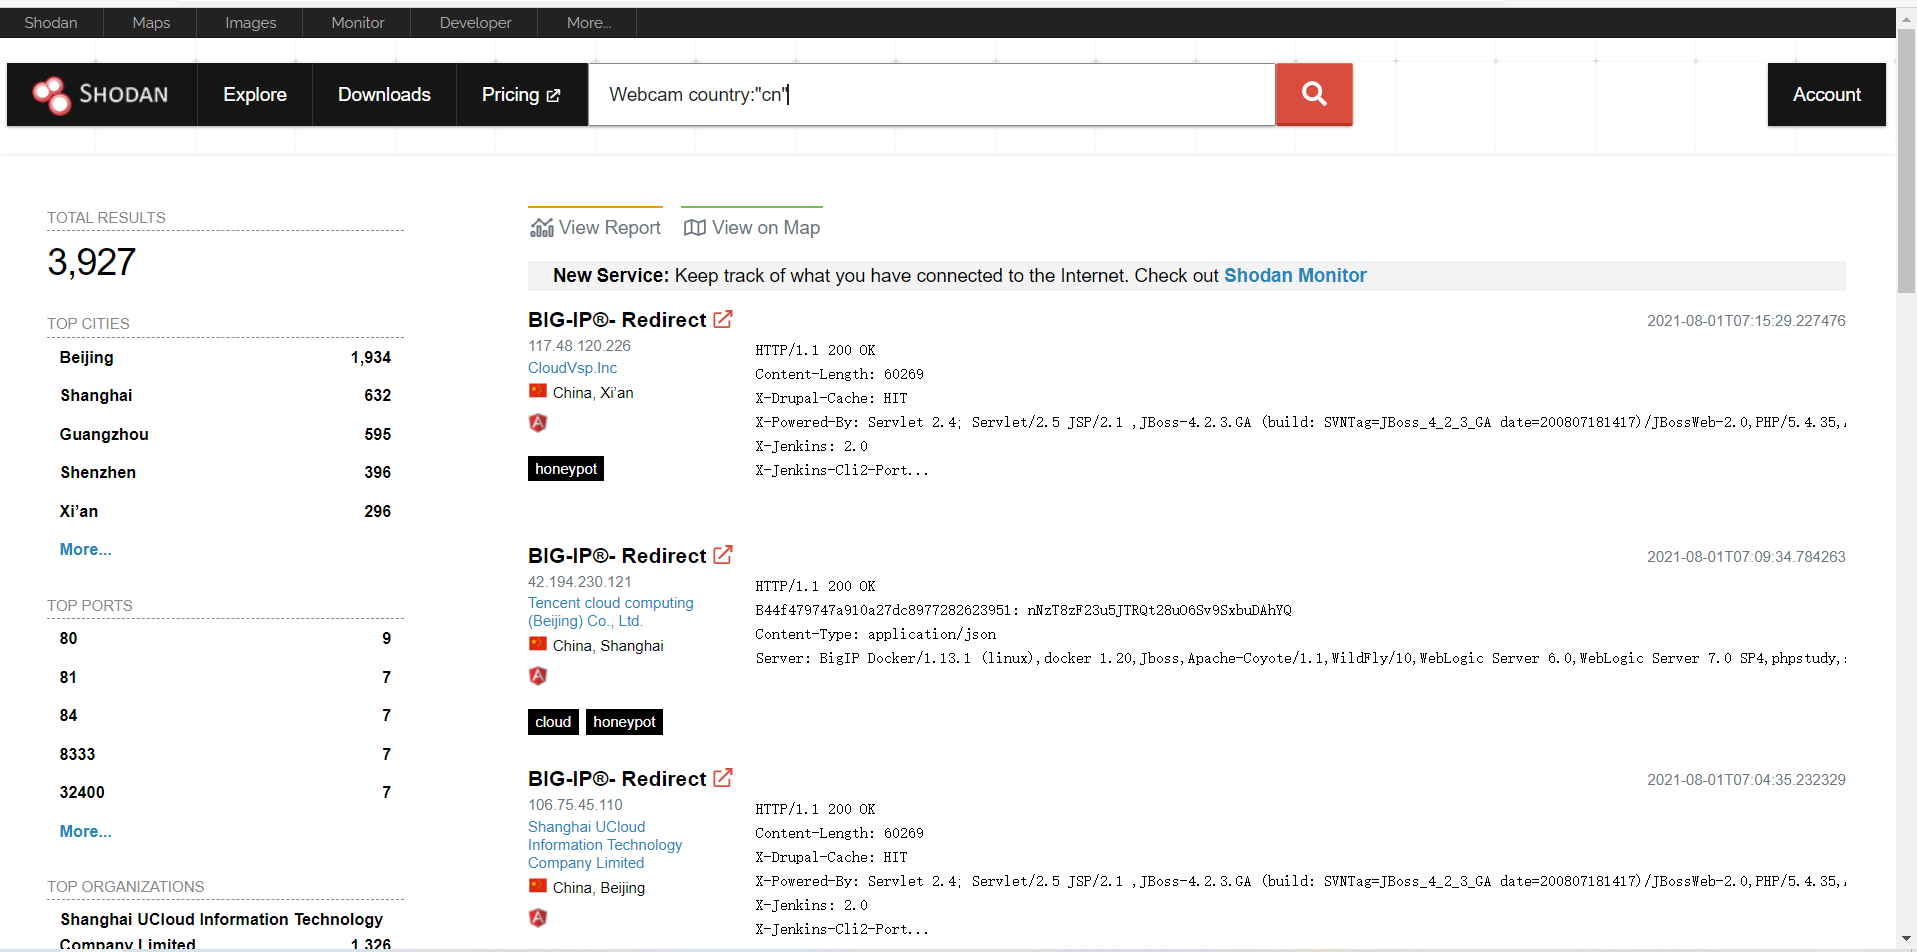Click honeypot tag on second result

[624, 721]
